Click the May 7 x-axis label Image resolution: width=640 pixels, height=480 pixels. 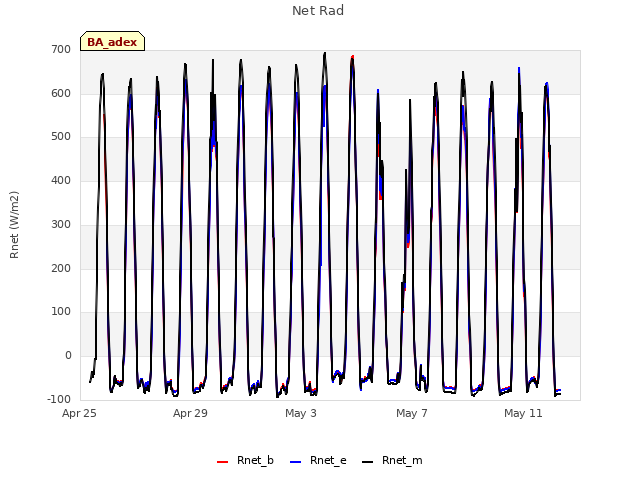click(412, 413)
